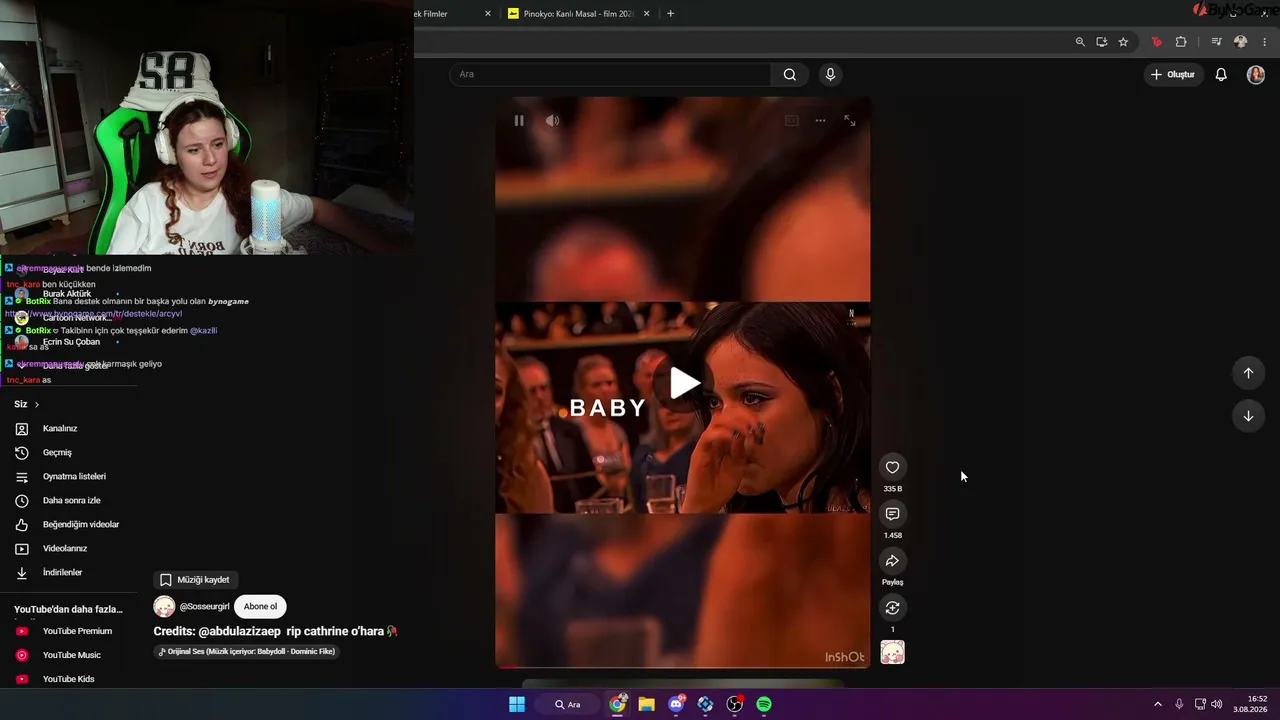The image size is (1280, 720).
Task: Open Videolarınız in the sidebar
Action: pyautogui.click(x=70, y=549)
